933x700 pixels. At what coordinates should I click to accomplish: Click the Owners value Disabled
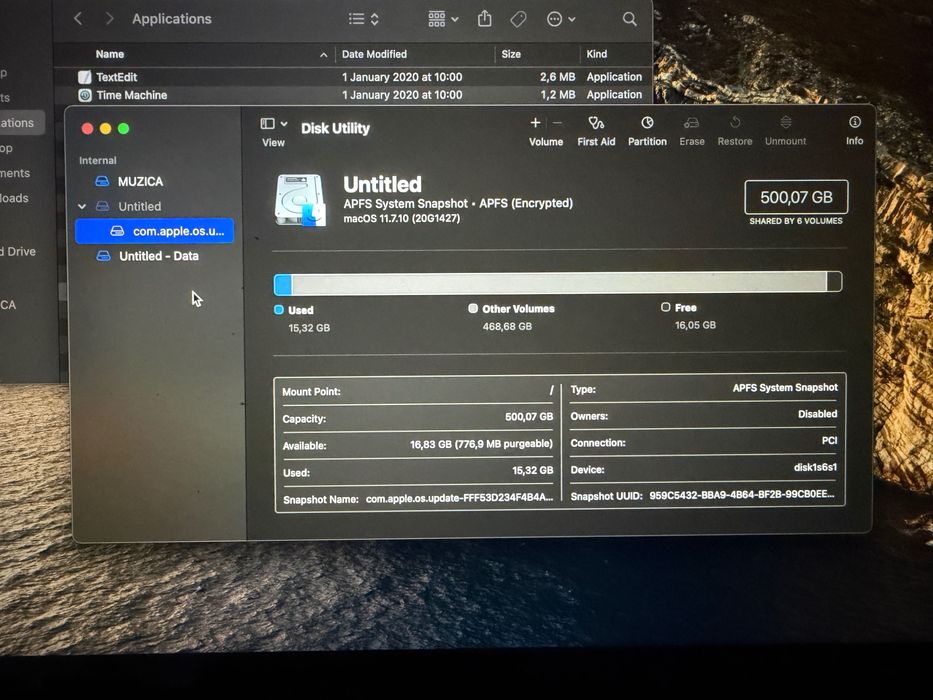[x=818, y=414]
